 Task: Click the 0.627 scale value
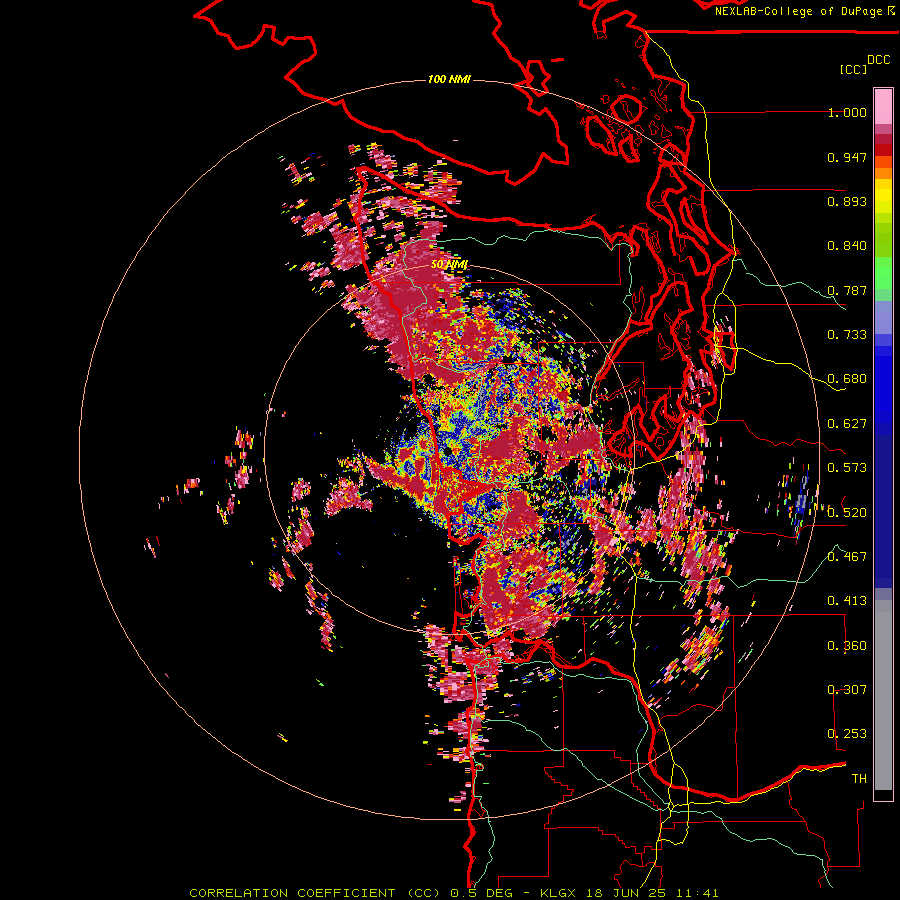[x=847, y=424]
